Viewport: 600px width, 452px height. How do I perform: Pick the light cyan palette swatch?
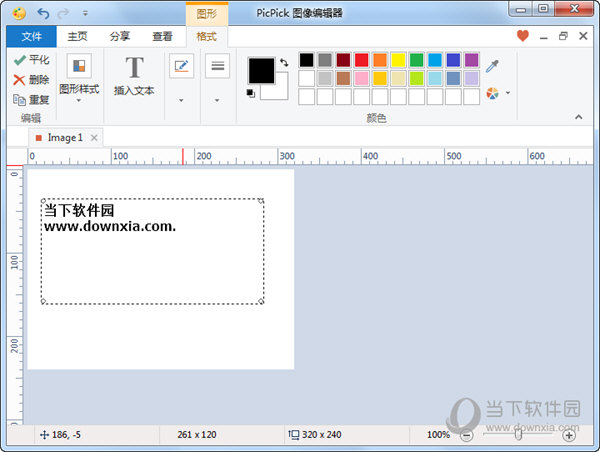pos(435,78)
